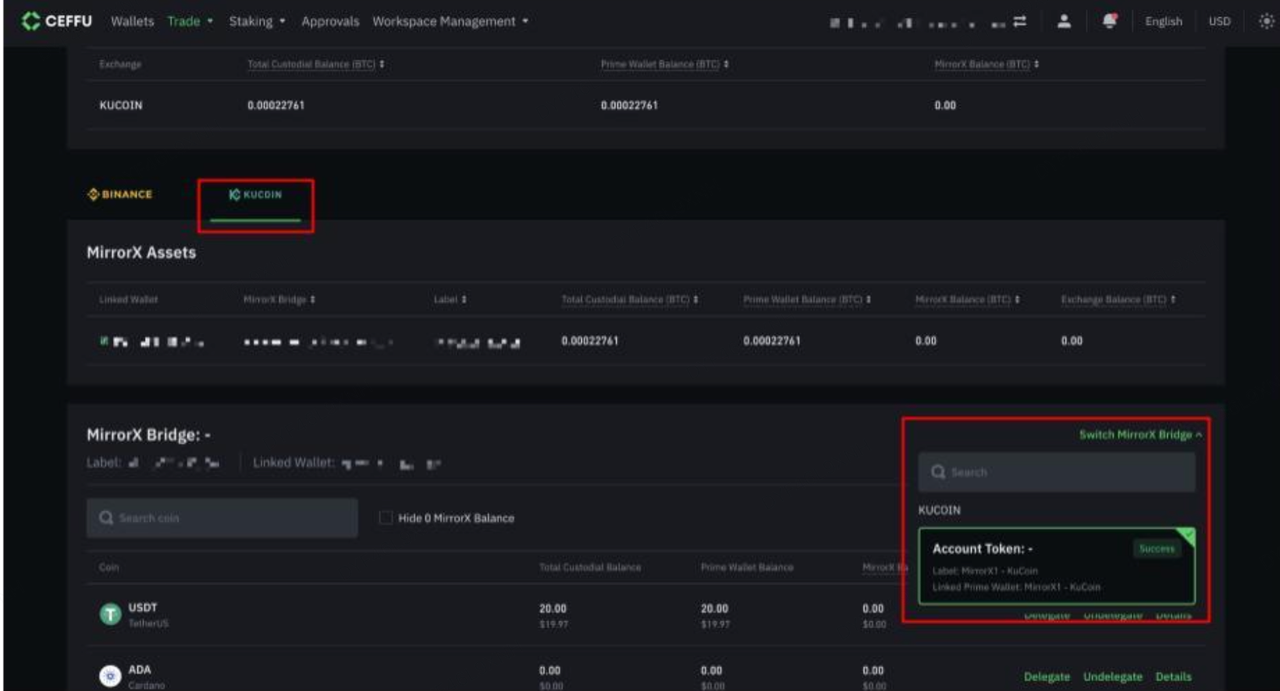
Task: Switch to the Binance exchange tab
Action: [x=120, y=194]
